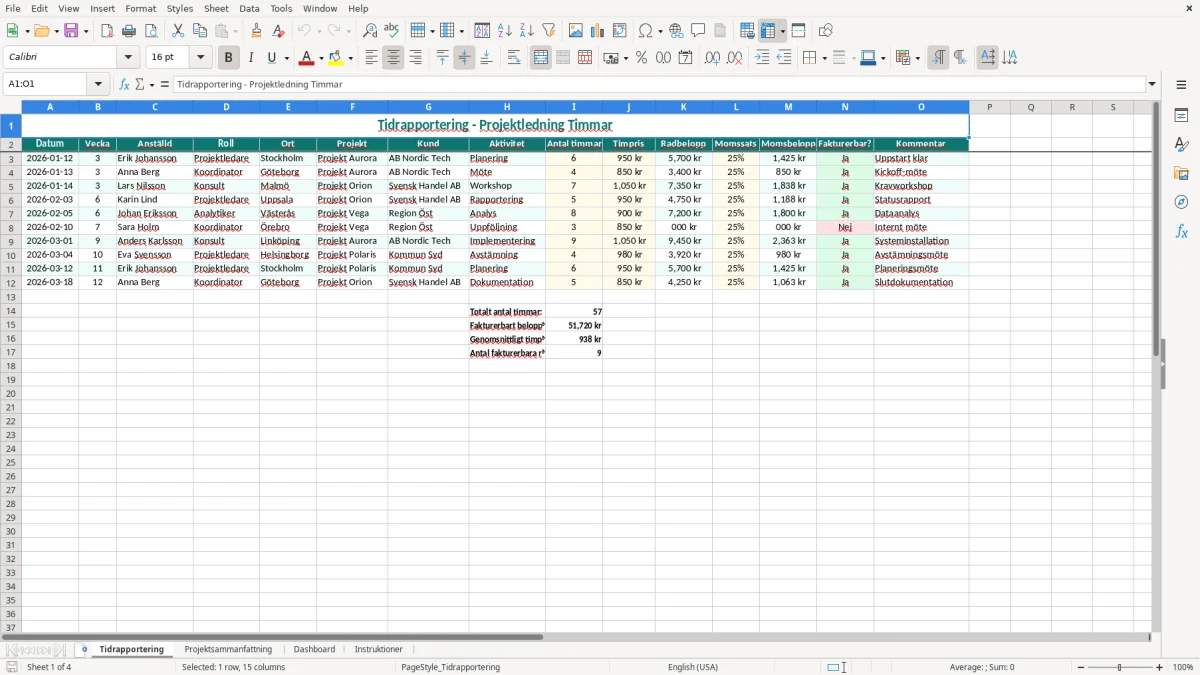1200x675 pixels.
Task: Open font color red swatch
Action: pyautogui.click(x=307, y=58)
